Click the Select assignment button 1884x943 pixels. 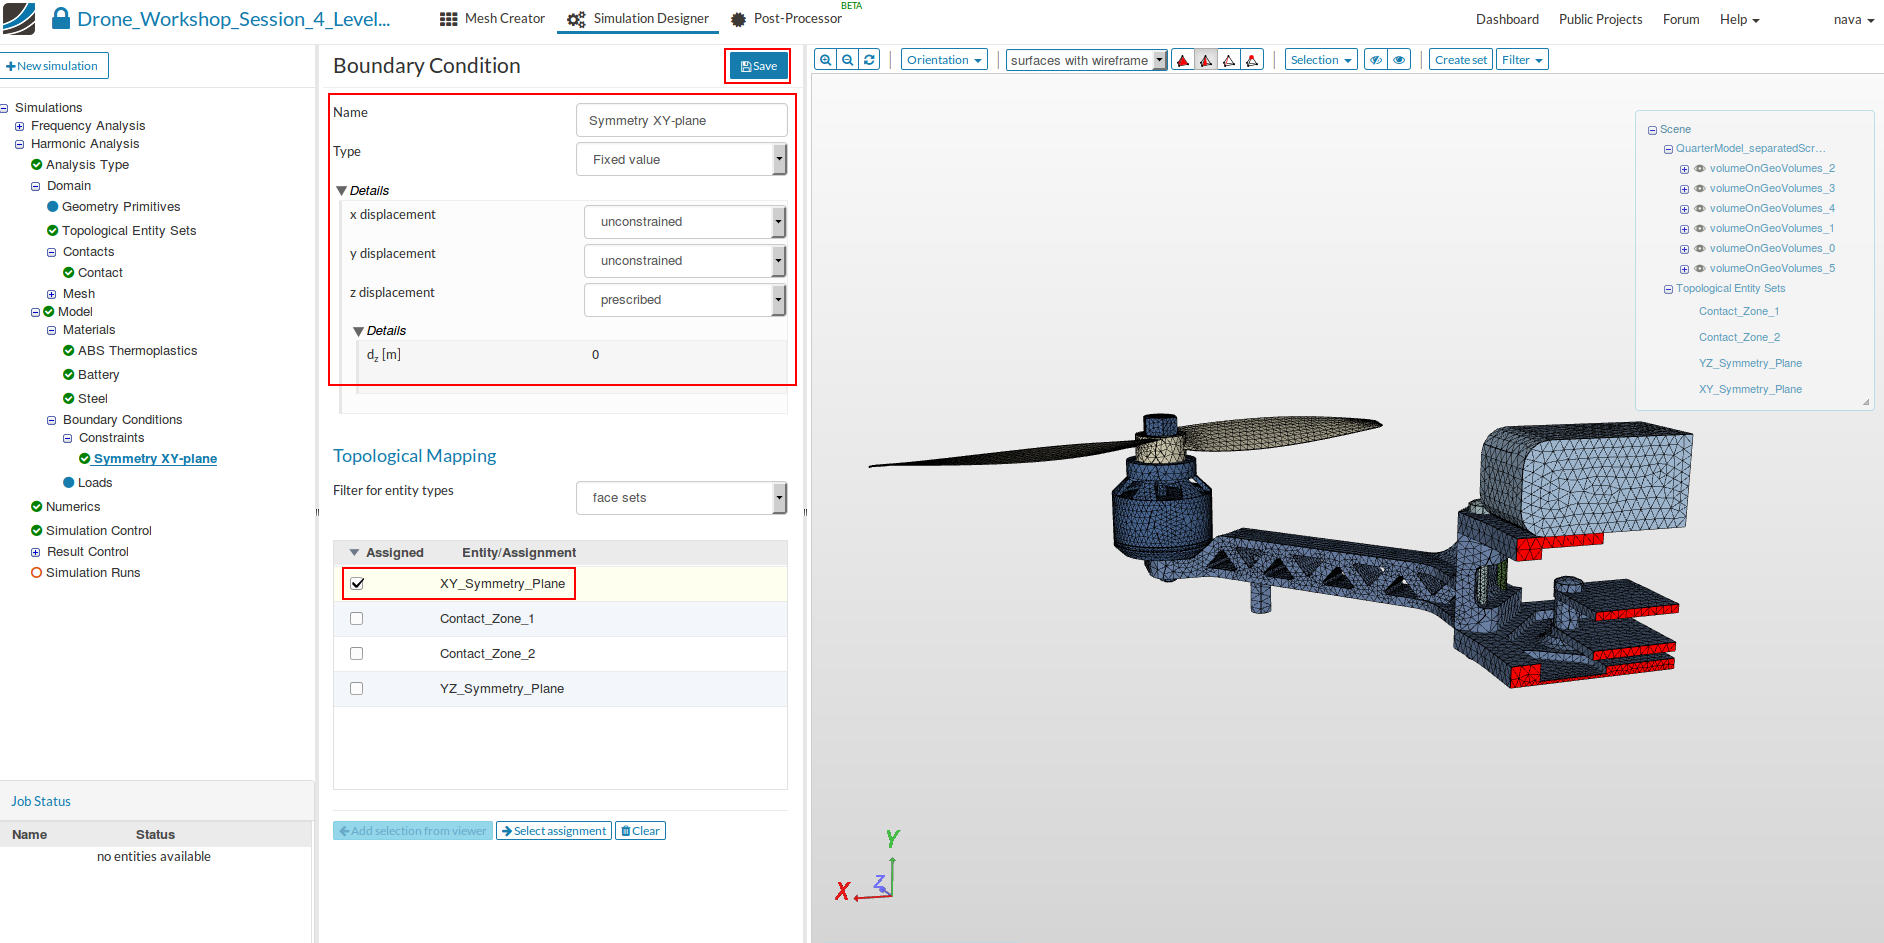(x=554, y=831)
